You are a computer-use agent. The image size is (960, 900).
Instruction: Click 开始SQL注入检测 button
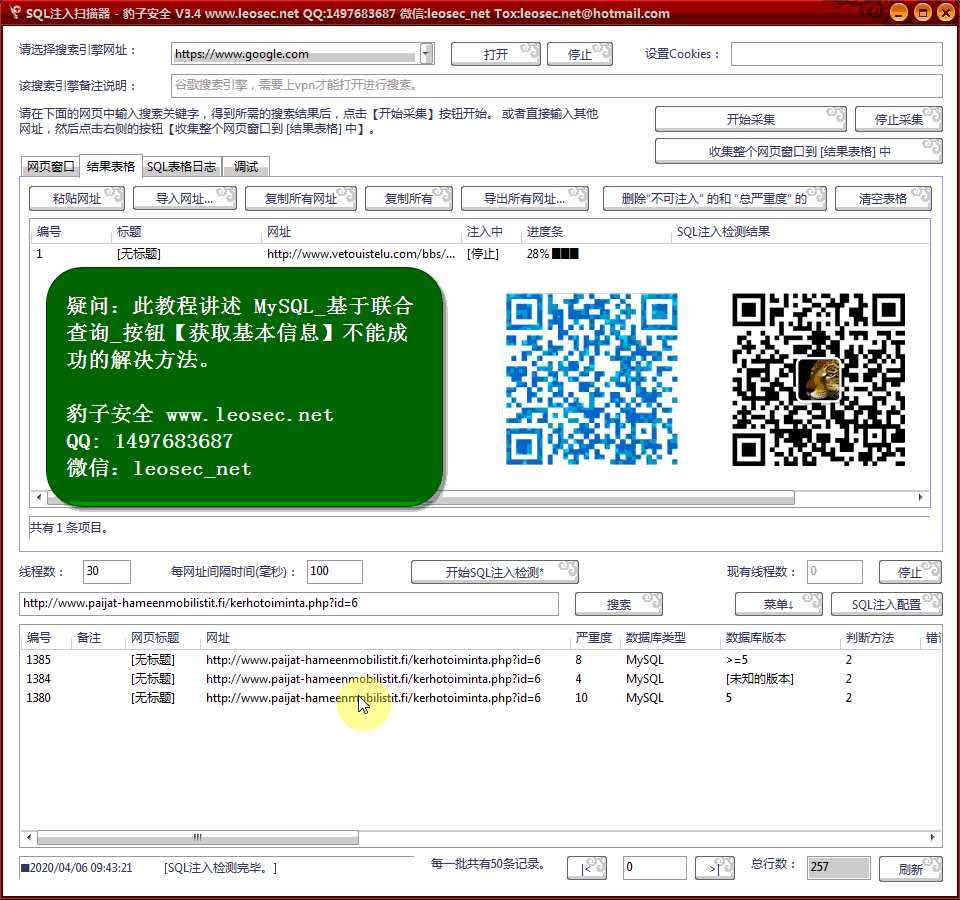[x=494, y=572]
